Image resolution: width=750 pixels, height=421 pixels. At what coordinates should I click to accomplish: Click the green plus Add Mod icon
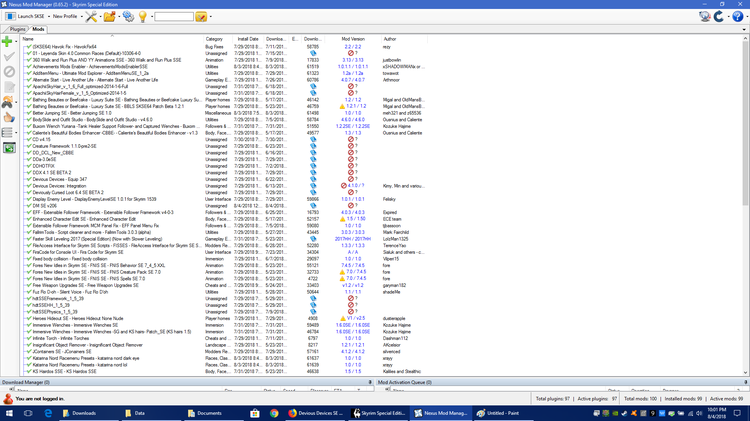[7, 42]
